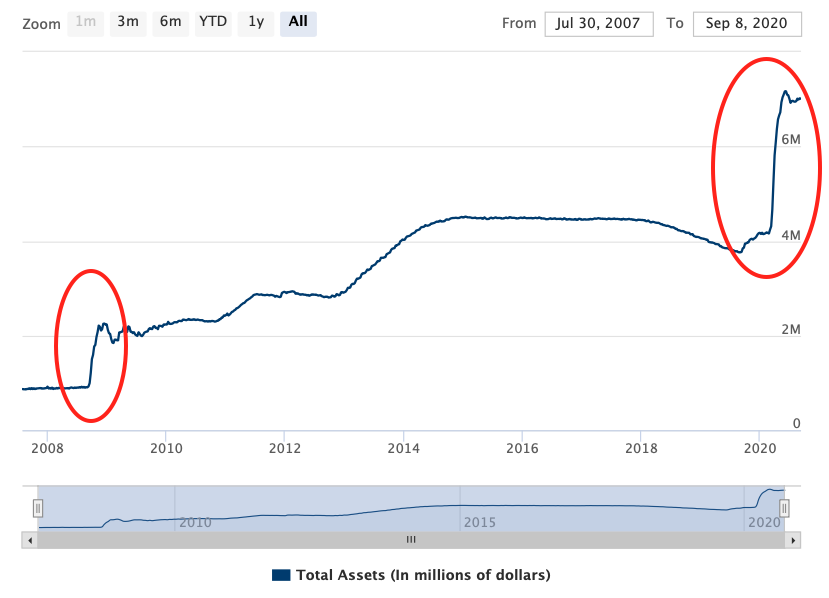The width and height of the screenshot is (829, 598).
Task: Click the navigator scrollbar grip
Action: (x=411, y=539)
